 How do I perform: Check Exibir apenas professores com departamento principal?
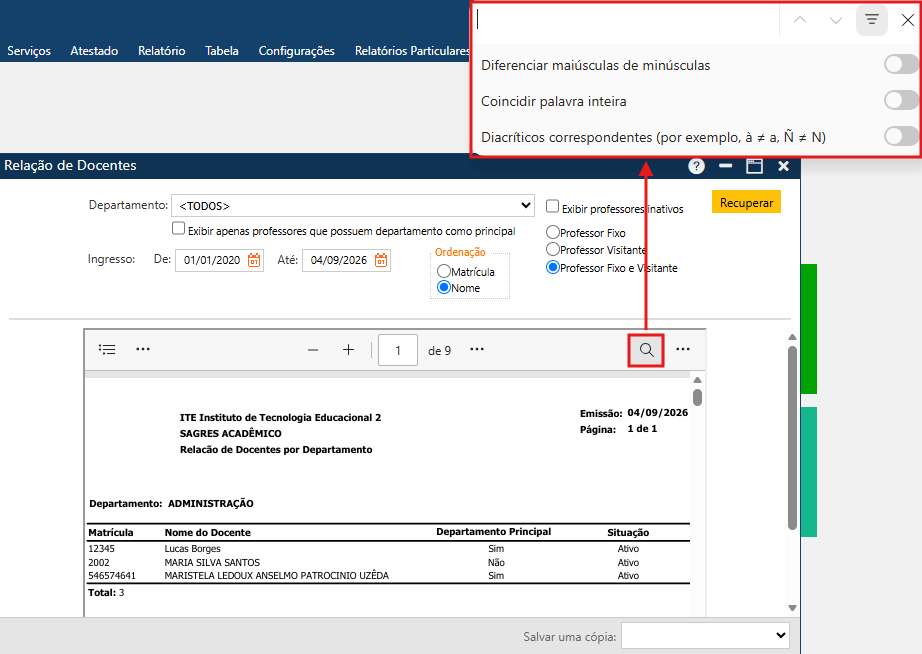point(178,228)
